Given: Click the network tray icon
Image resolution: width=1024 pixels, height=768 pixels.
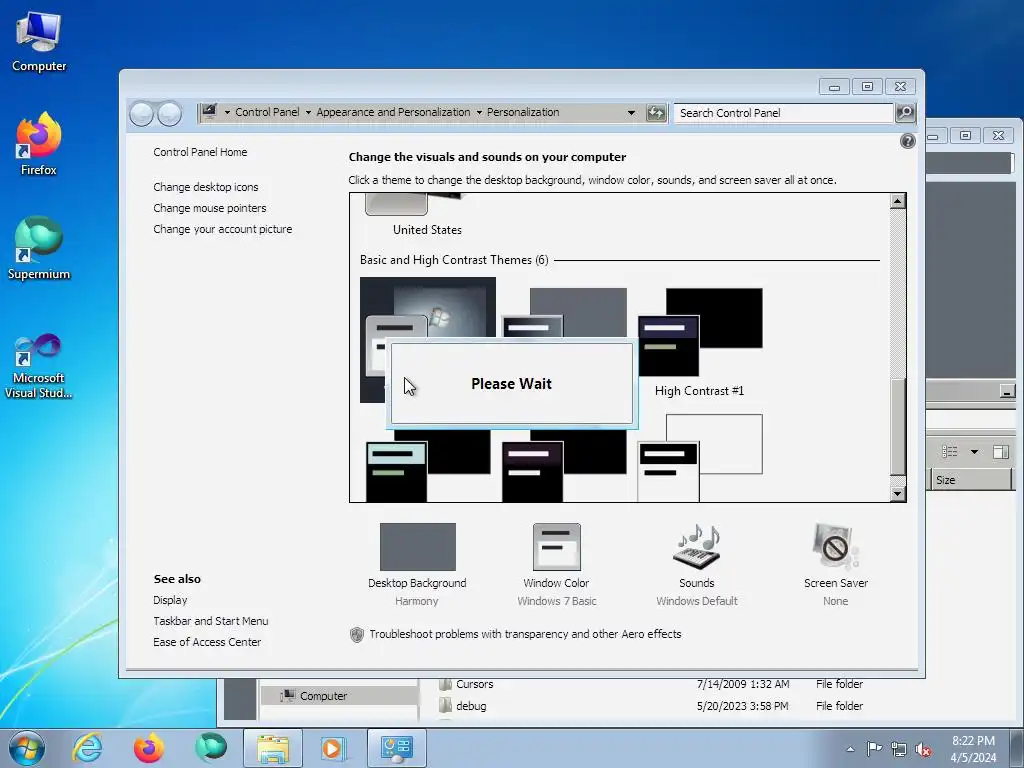Looking at the screenshot, I should click(899, 749).
